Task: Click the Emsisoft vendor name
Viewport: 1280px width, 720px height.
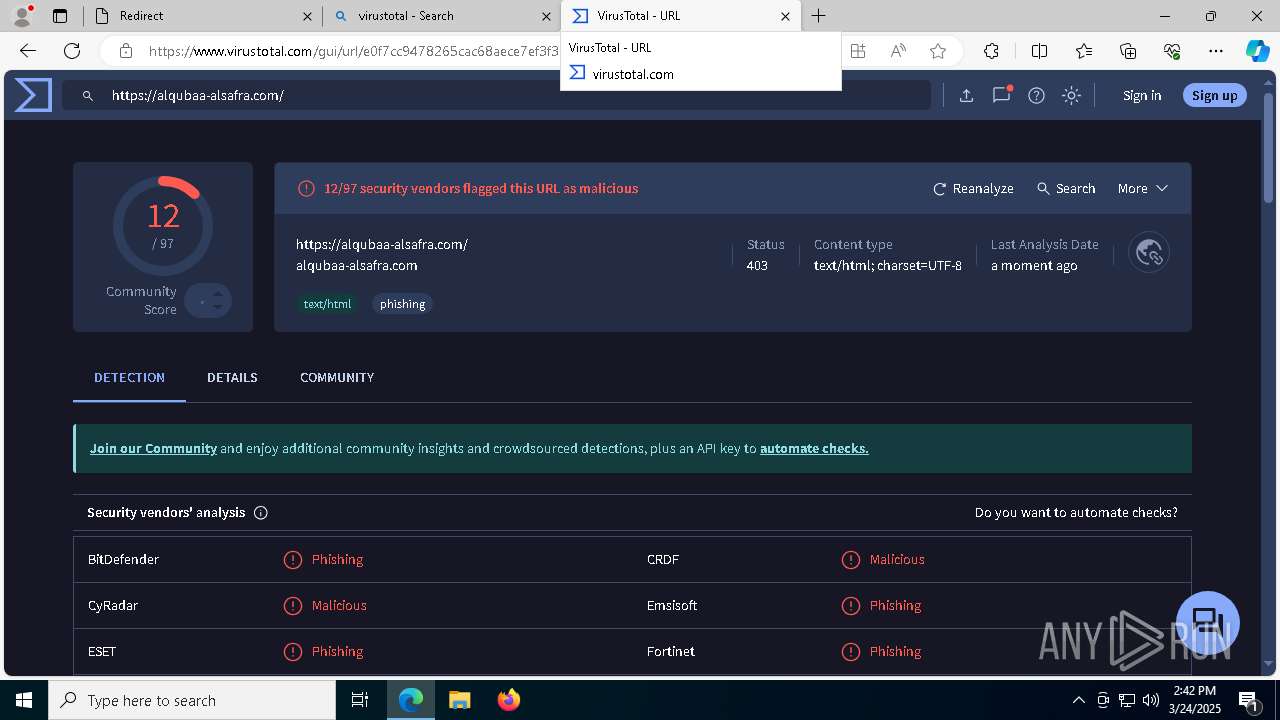Action: click(672, 606)
